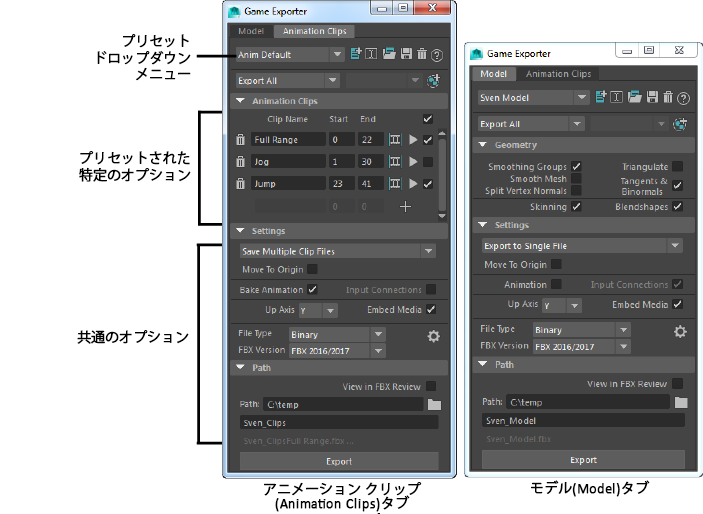The width and height of the screenshot is (703, 514).
Task: Enable export checkbox for Jog clip
Action: [x=428, y=161]
